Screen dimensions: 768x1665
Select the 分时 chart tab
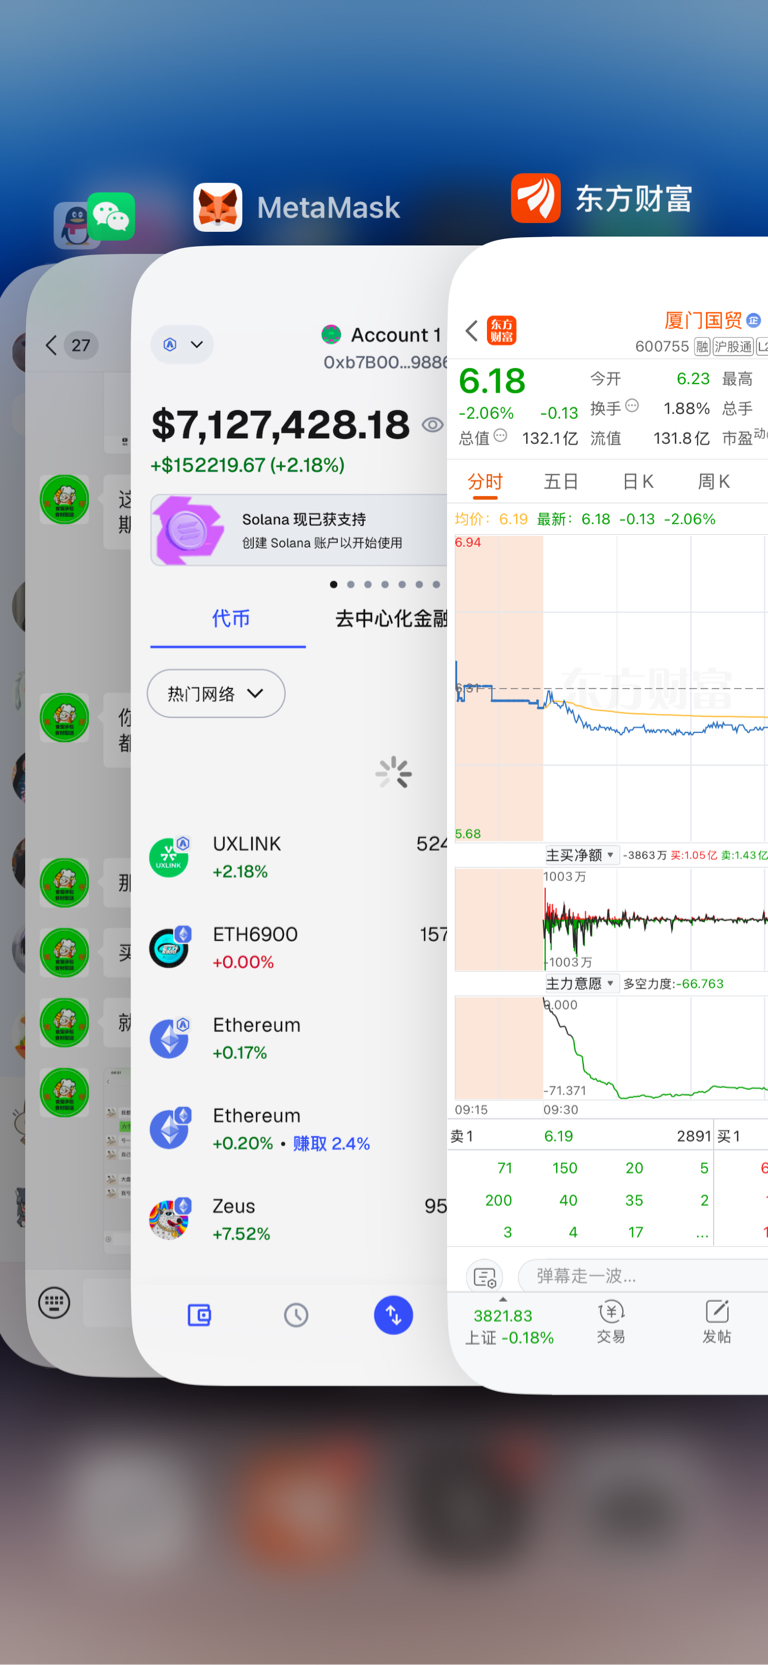pos(485,482)
